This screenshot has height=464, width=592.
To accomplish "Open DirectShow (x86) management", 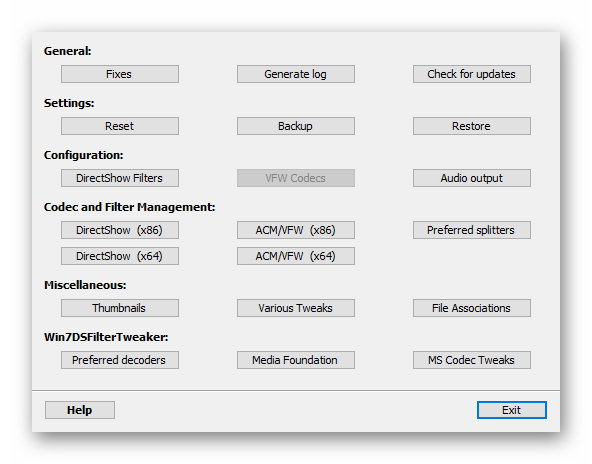I will coord(120,230).
